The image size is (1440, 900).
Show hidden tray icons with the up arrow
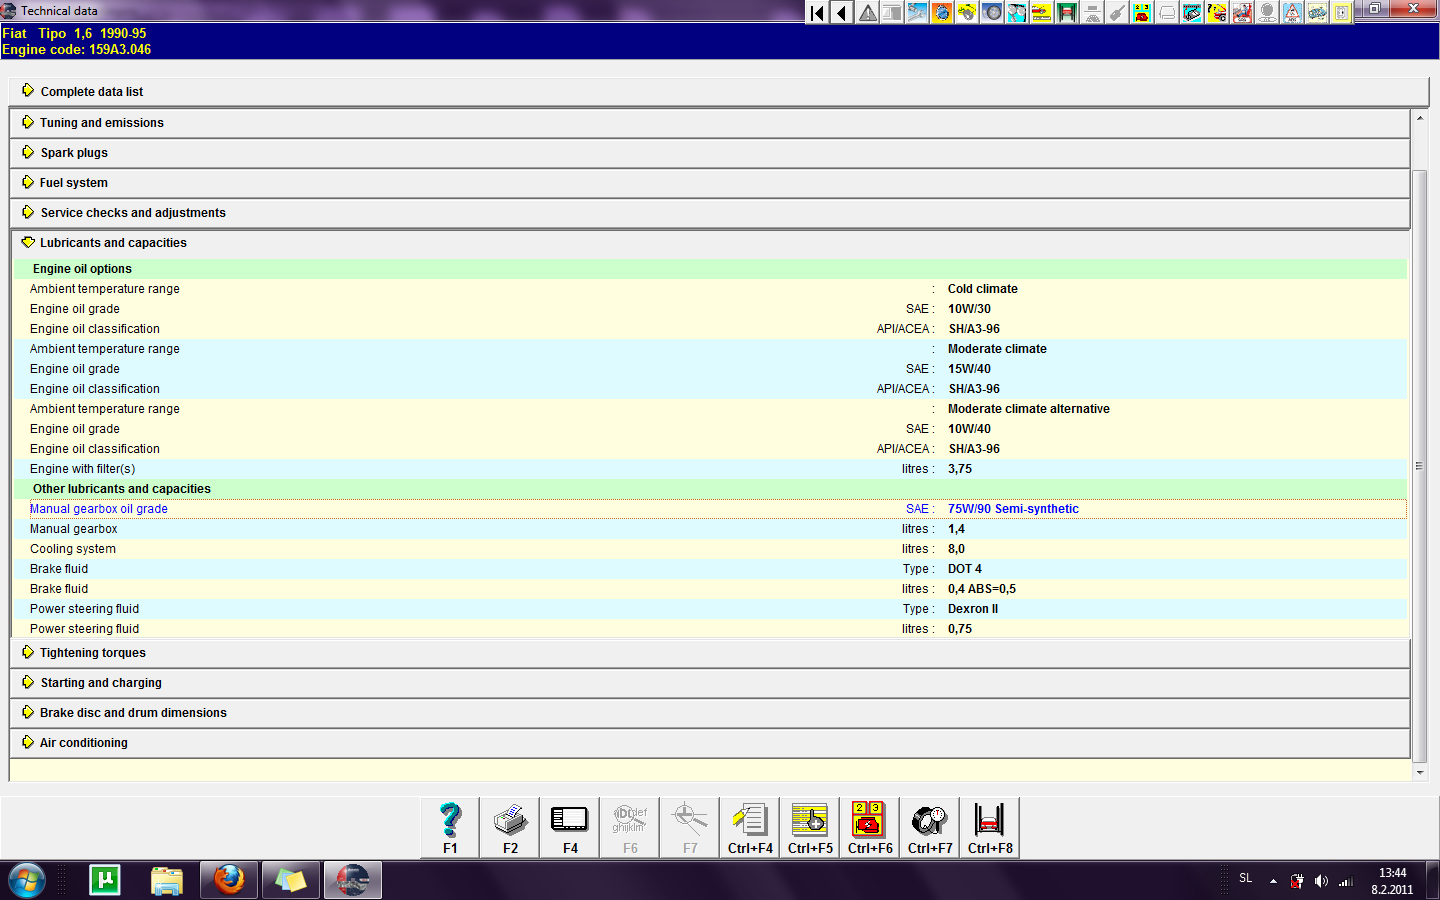(1273, 881)
